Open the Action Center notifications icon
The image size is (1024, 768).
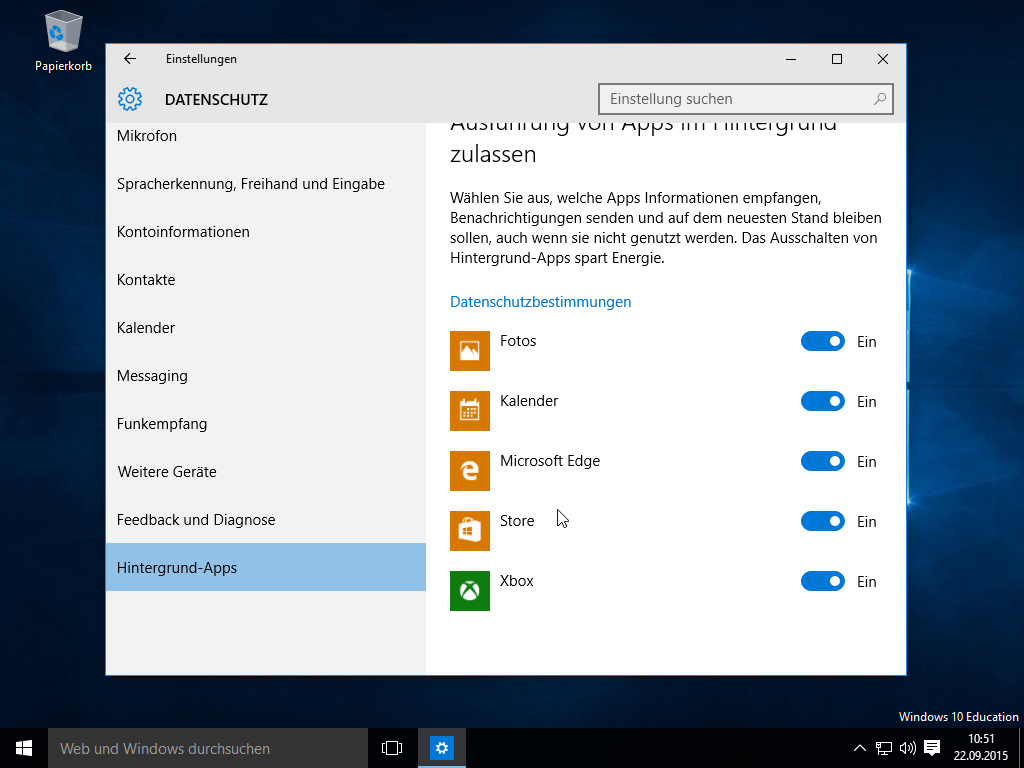click(x=932, y=748)
